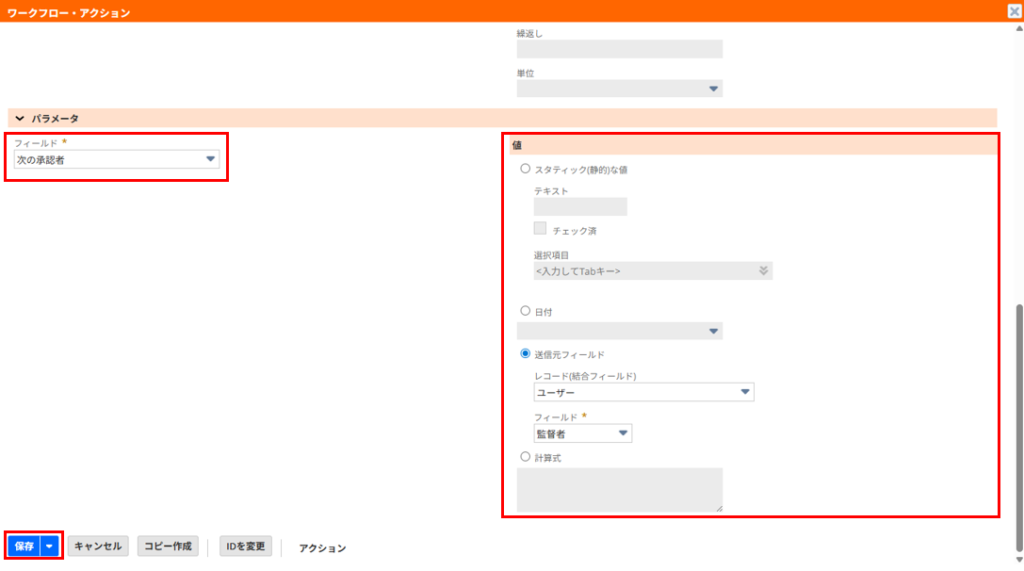The width and height of the screenshot is (1024, 571).
Task: Click the double-chevron icon in 選択項目
Action: point(763,271)
